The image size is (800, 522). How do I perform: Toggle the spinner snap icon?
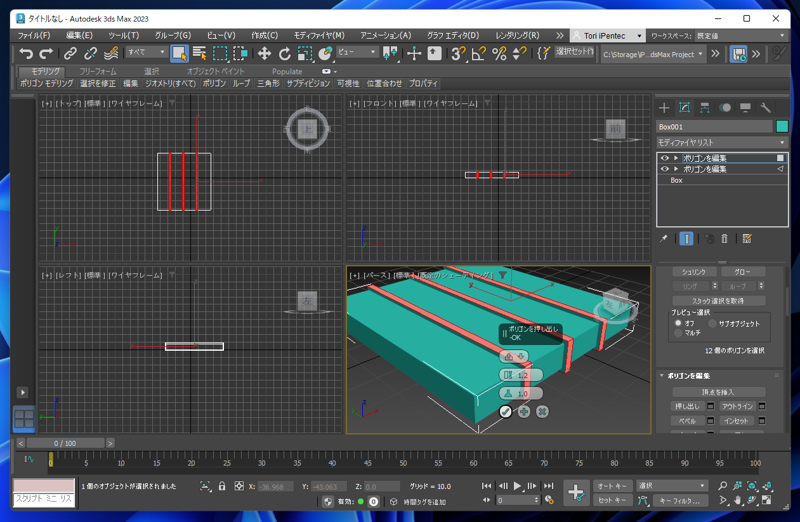coord(519,53)
